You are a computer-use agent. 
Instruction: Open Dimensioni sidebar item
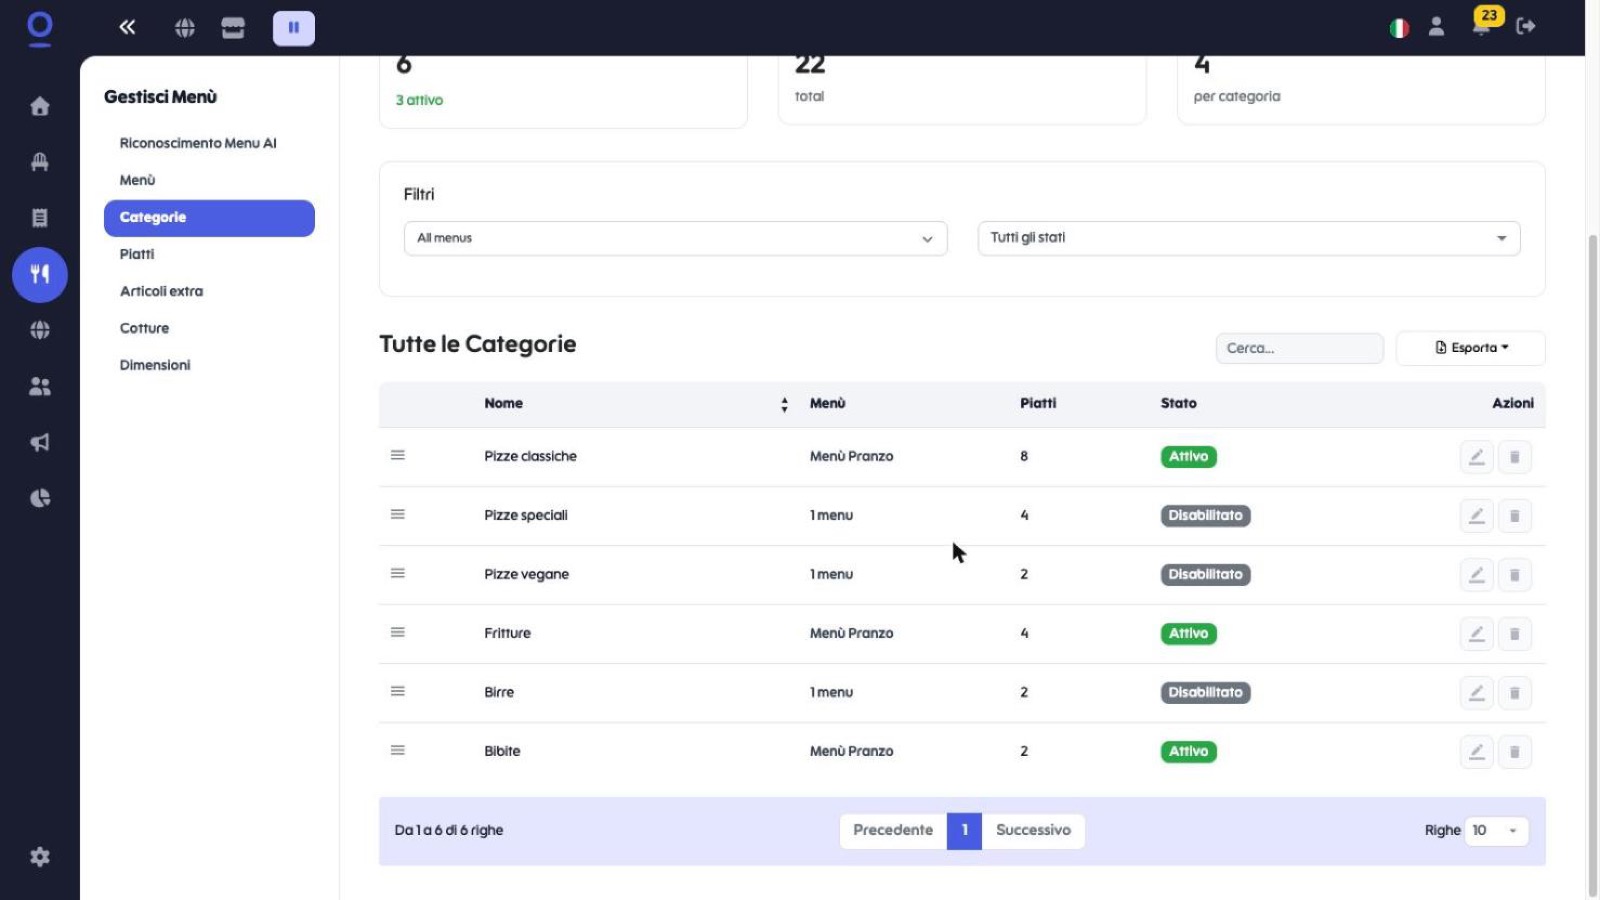tap(155, 365)
